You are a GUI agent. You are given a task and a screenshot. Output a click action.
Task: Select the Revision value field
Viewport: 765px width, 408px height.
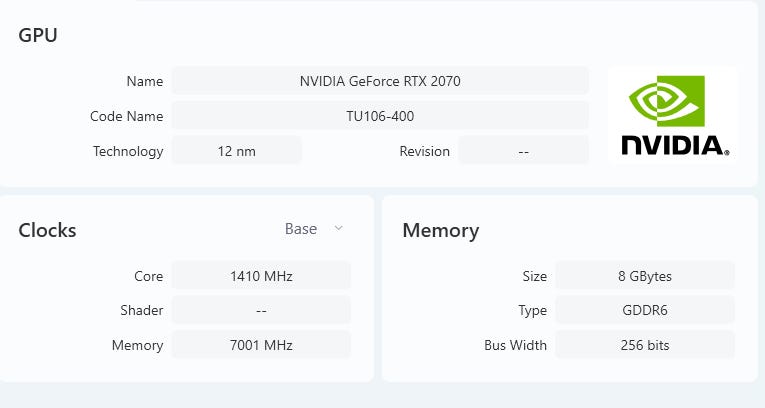click(523, 151)
